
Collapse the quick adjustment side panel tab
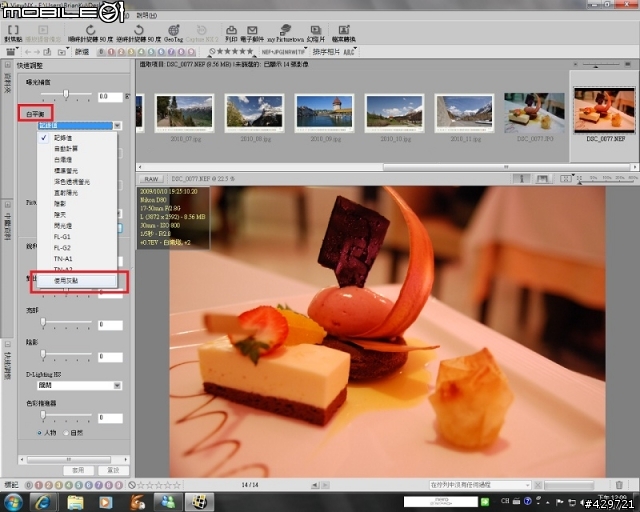coord(7,344)
